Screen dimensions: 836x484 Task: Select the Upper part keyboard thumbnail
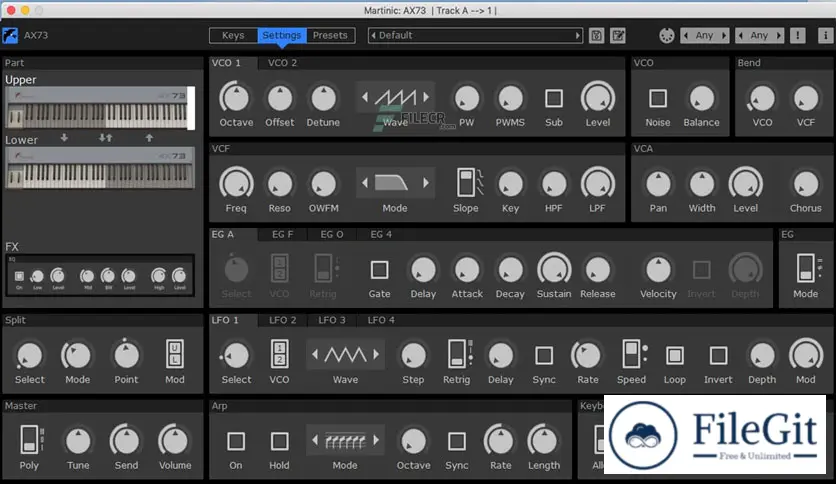100,108
